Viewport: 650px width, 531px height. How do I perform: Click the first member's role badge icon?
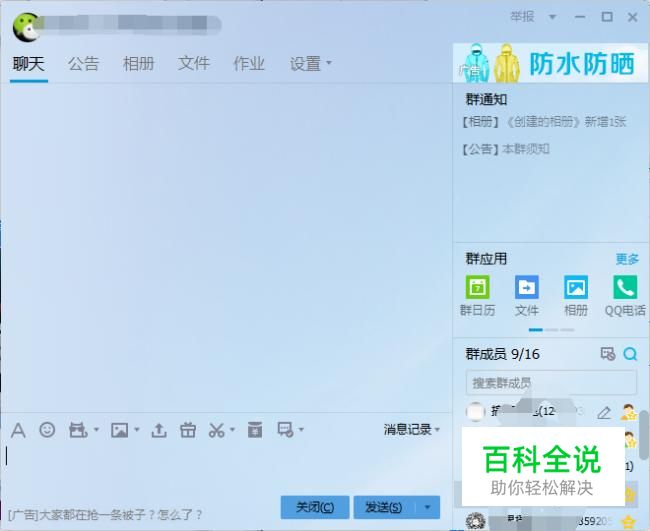629,412
